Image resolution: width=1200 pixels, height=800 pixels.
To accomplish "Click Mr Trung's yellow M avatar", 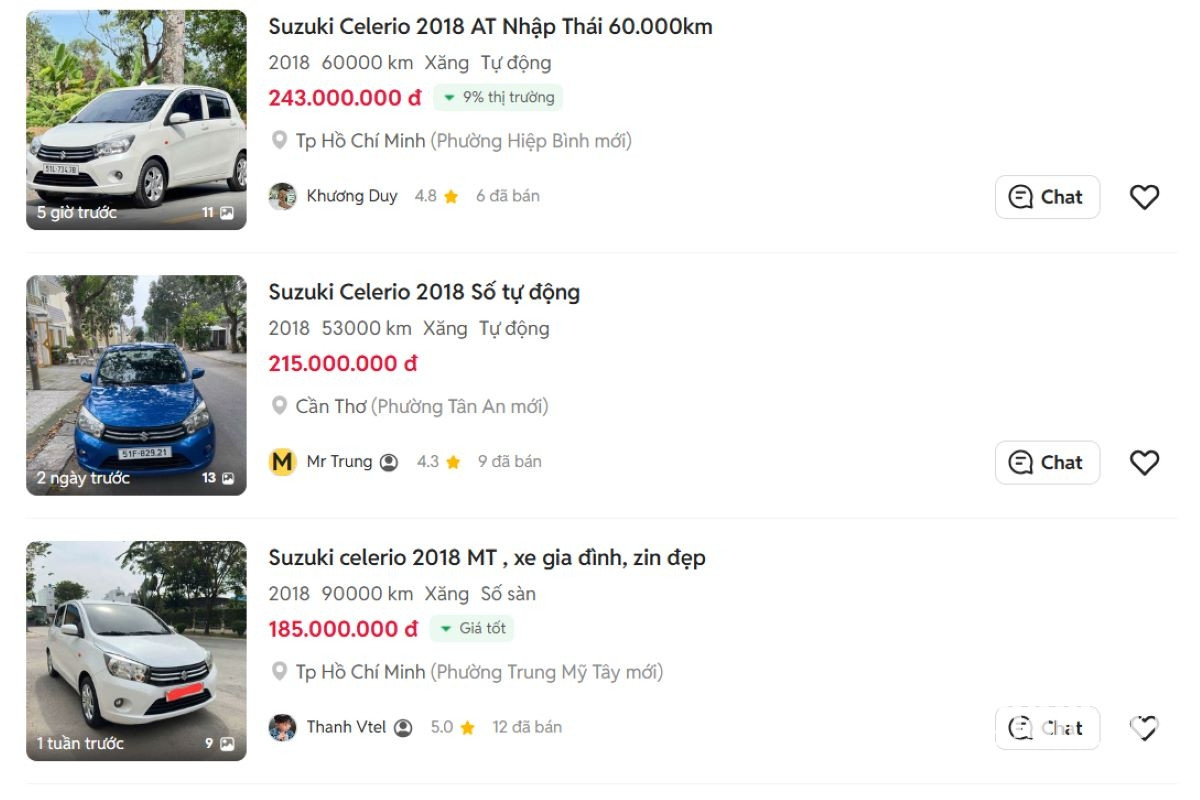I will pyautogui.click(x=283, y=462).
